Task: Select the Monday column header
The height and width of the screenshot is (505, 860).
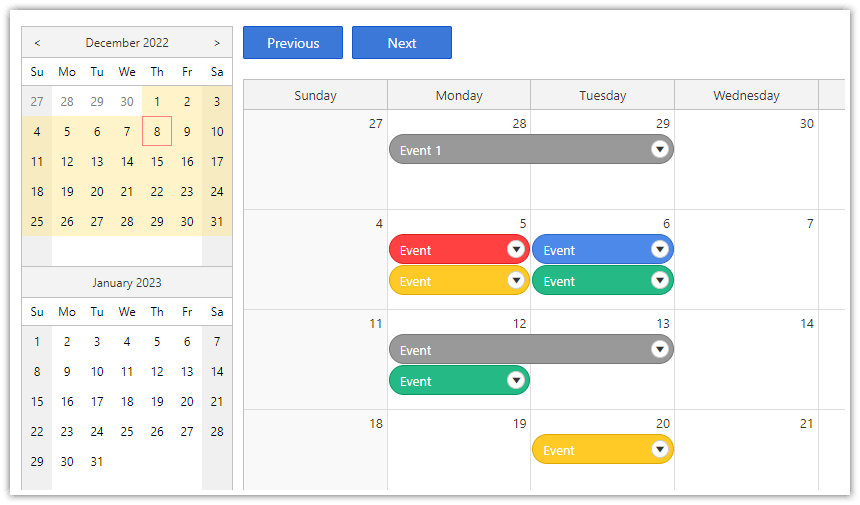Action: tap(459, 96)
